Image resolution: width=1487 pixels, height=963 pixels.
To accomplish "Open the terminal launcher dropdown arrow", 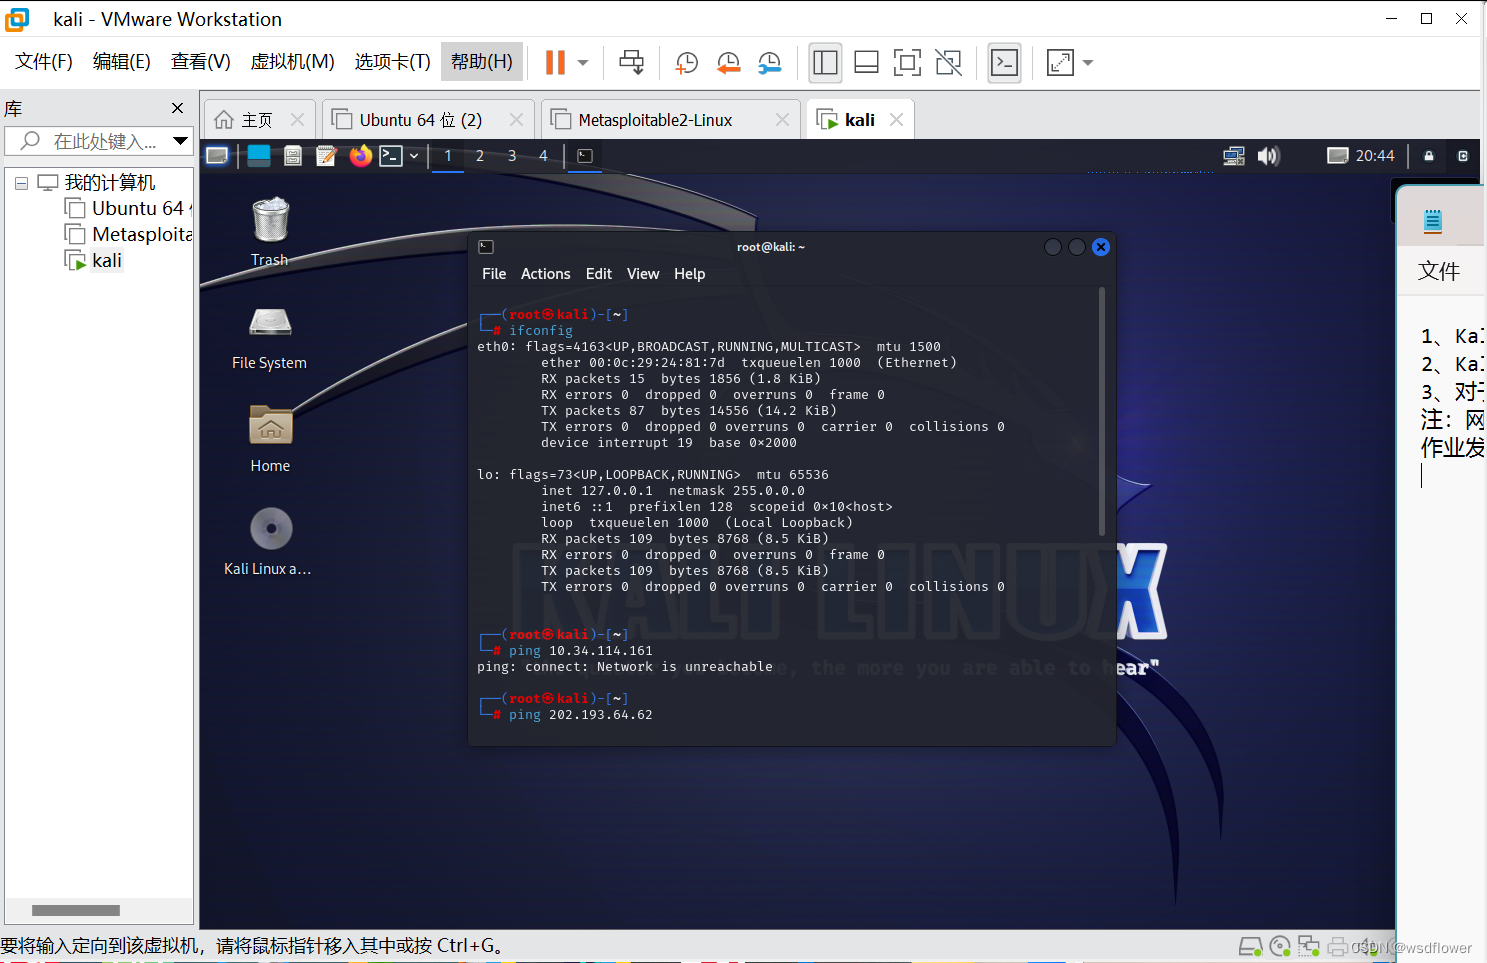I will point(414,156).
